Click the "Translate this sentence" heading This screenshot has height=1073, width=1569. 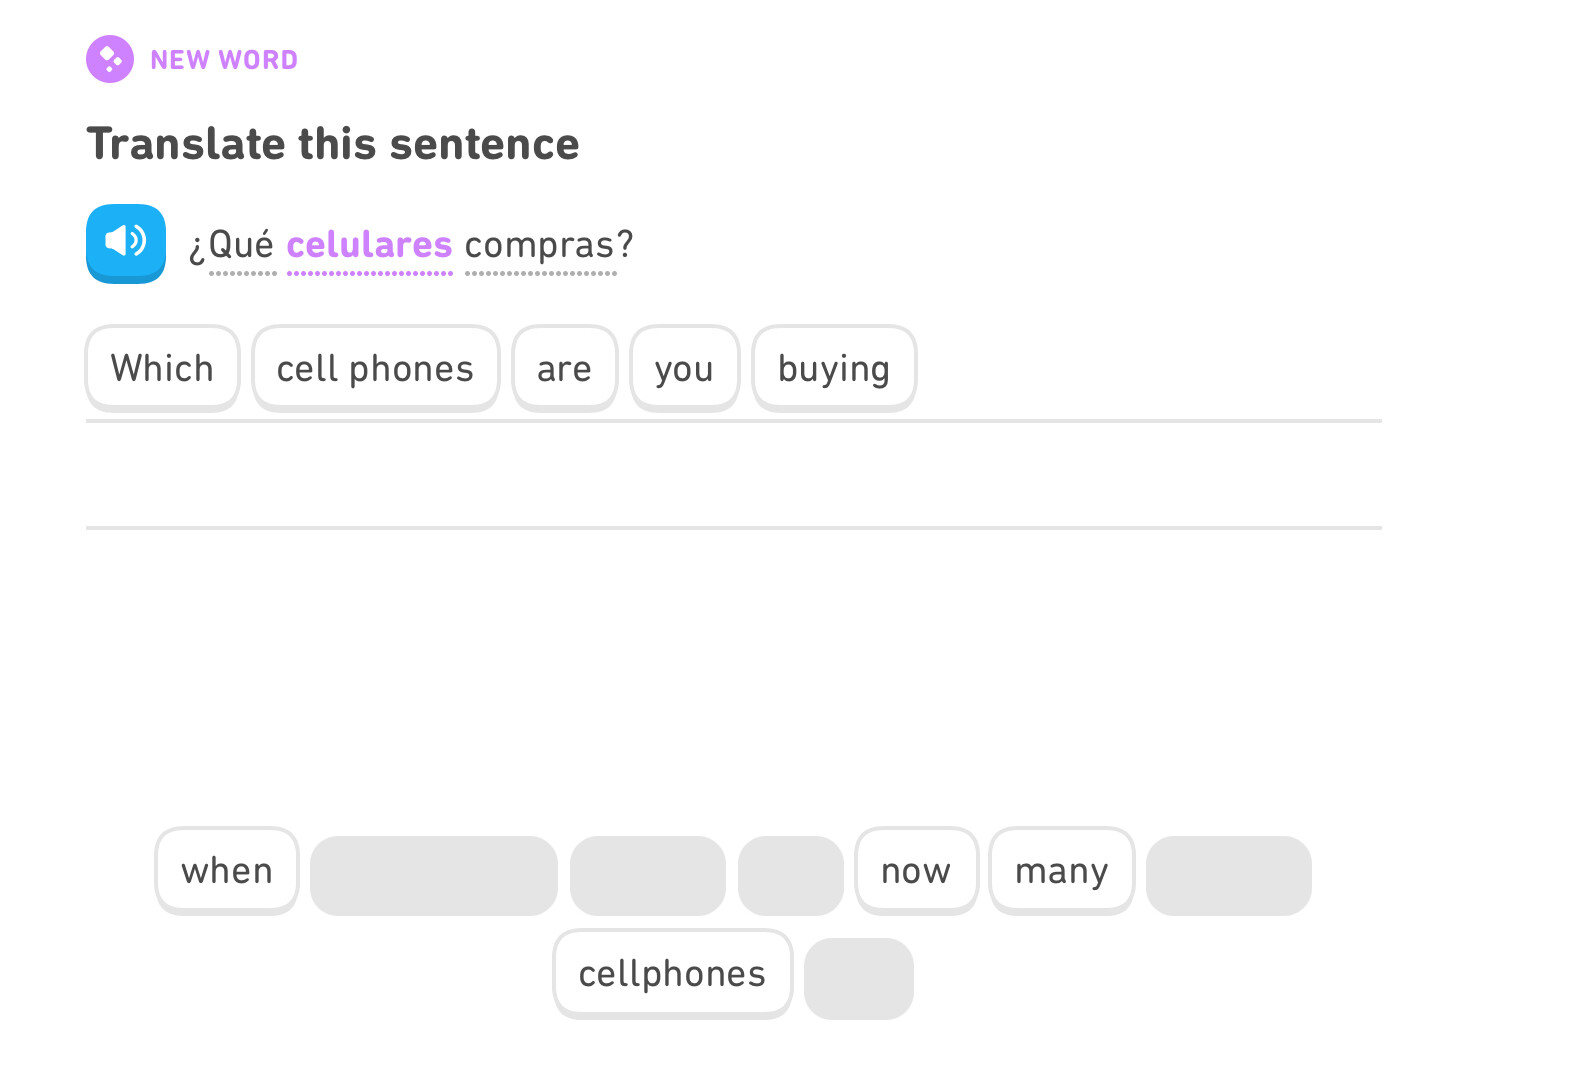333,144
